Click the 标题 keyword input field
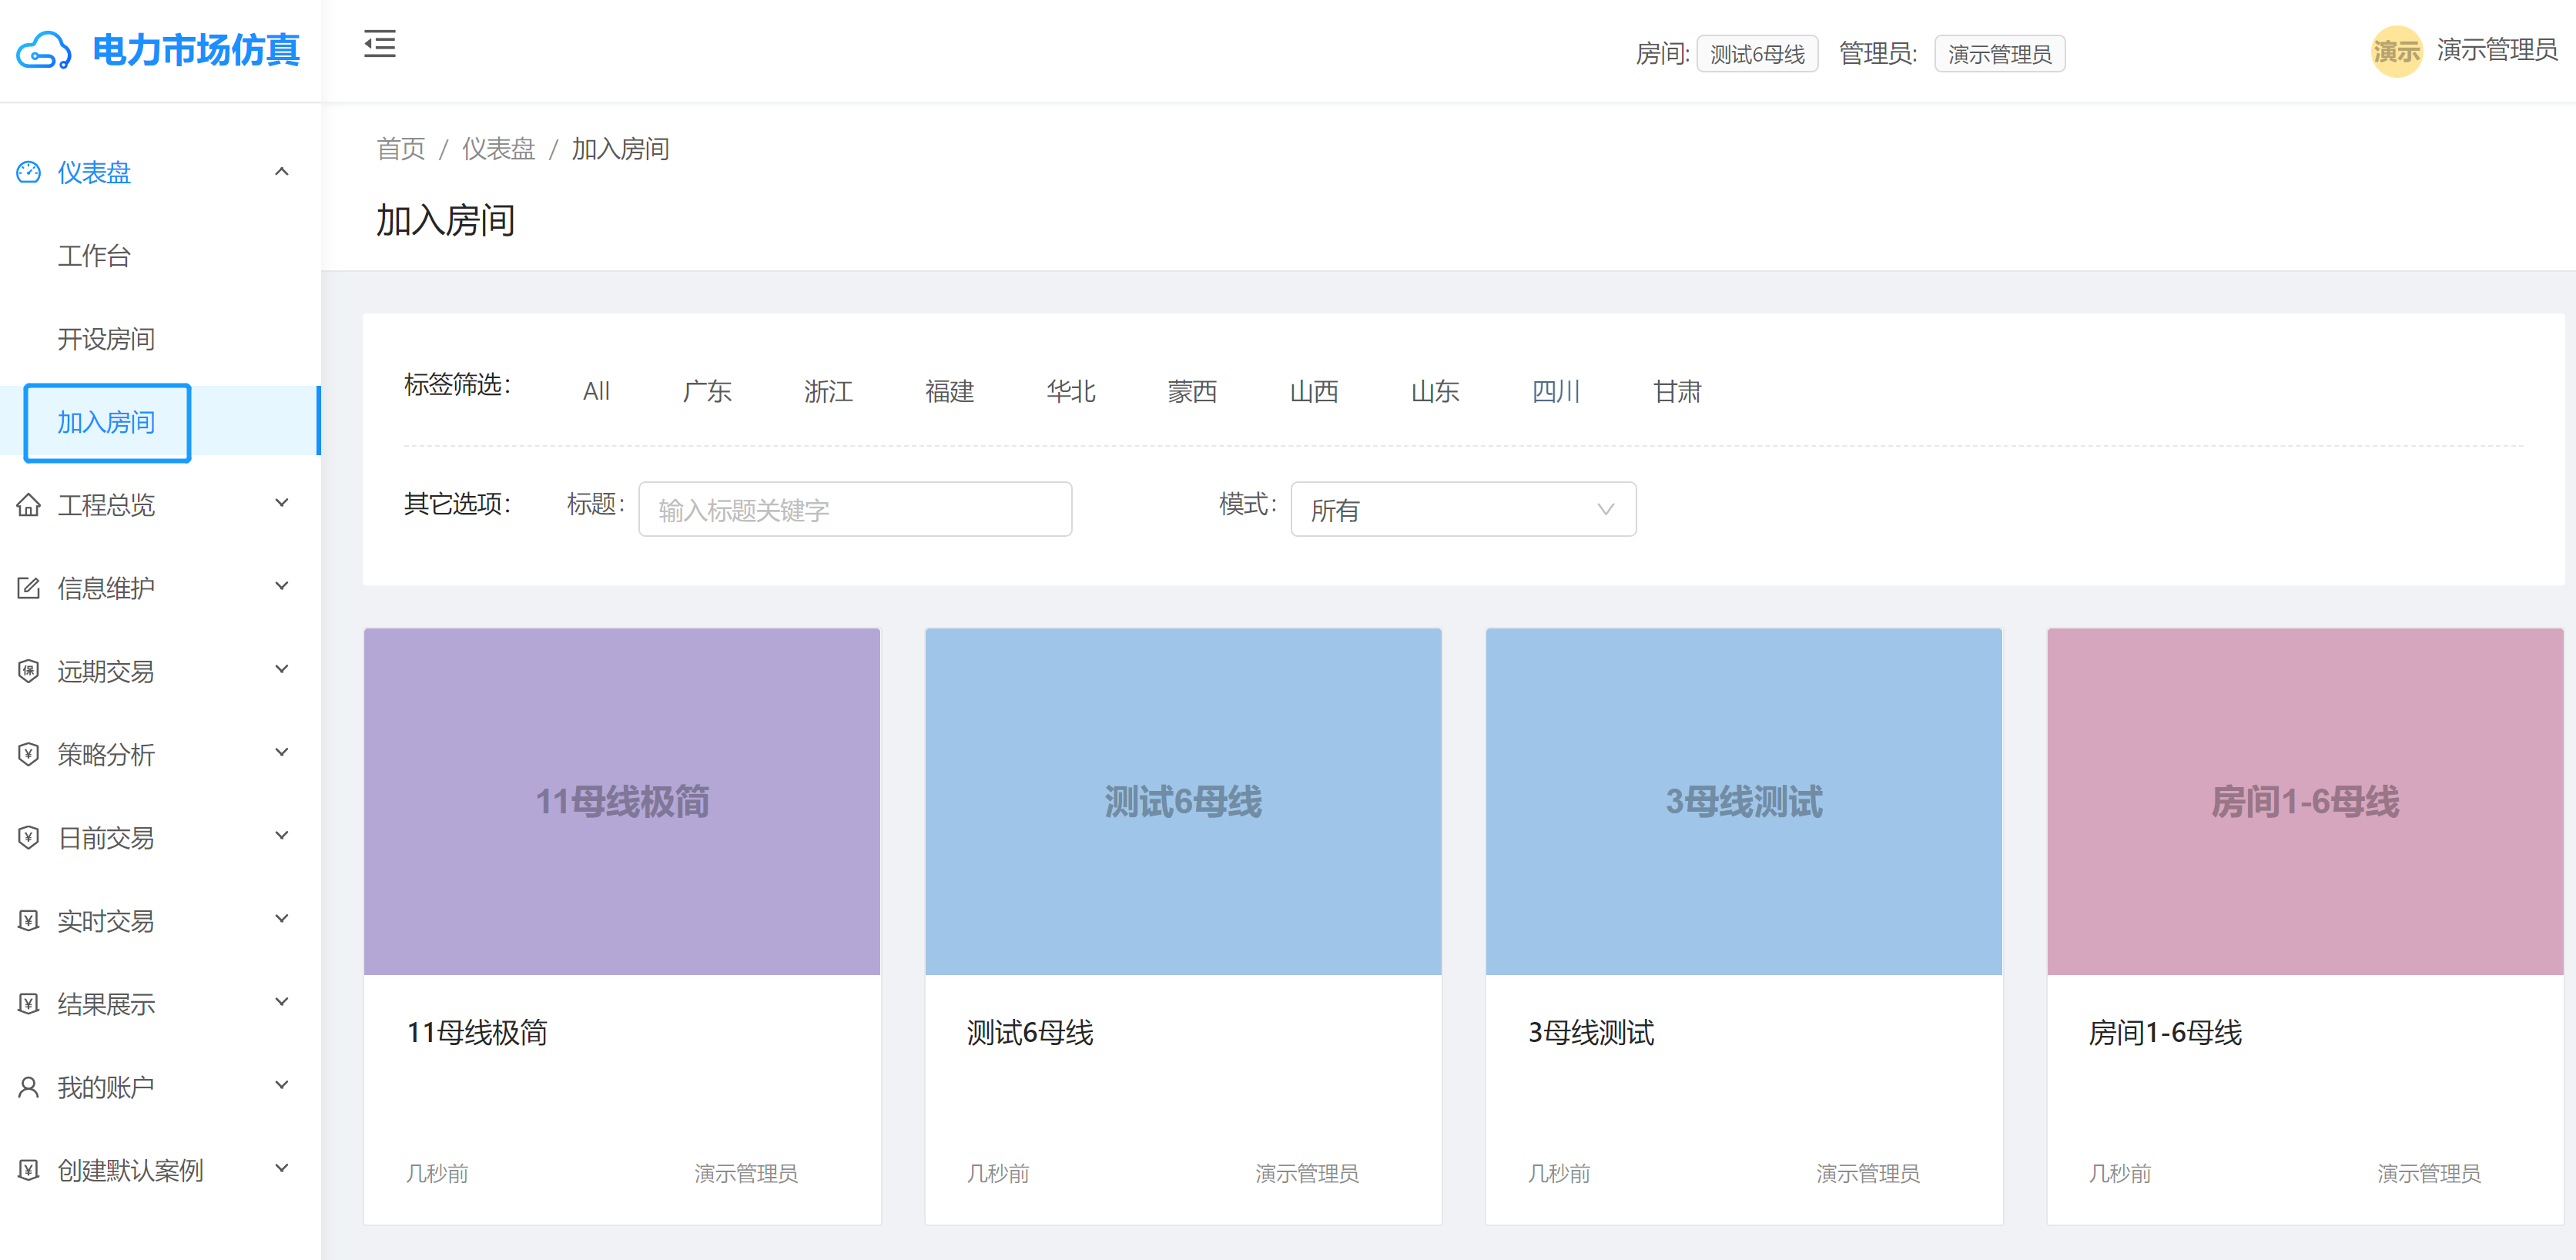This screenshot has height=1260, width=2576. pyautogui.click(x=855, y=510)
